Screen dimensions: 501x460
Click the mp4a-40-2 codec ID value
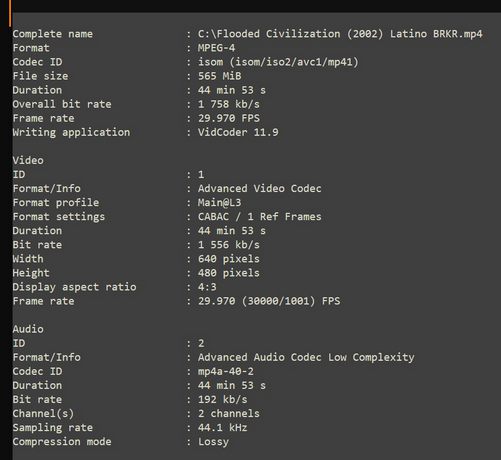click(x=226, y=372)
